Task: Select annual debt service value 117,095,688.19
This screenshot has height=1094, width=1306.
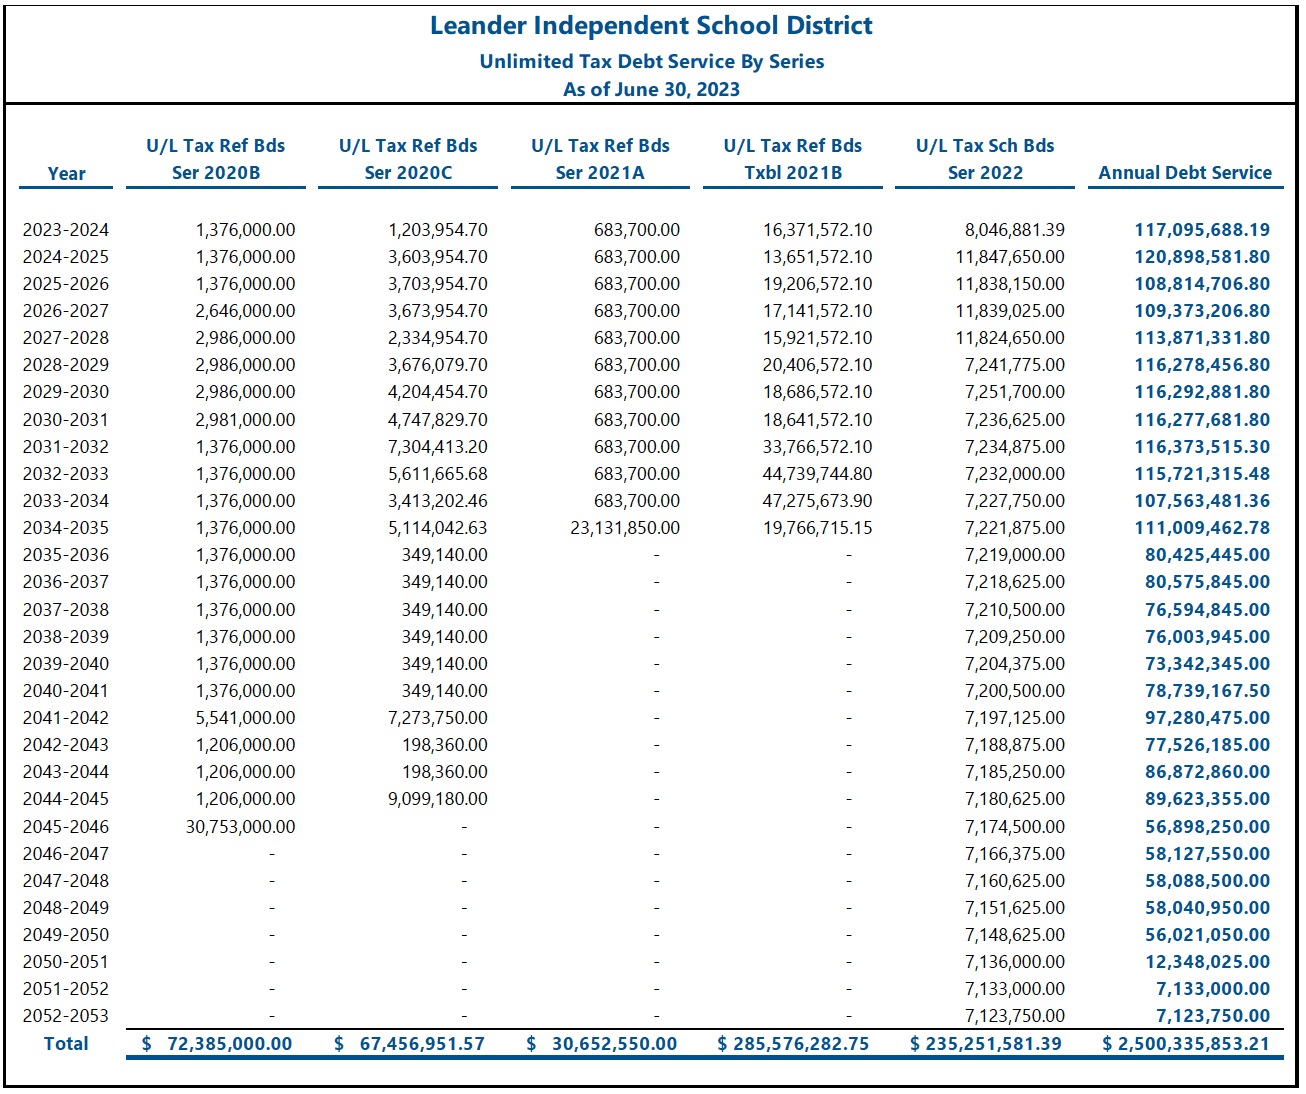Action: click(1202, 230)
